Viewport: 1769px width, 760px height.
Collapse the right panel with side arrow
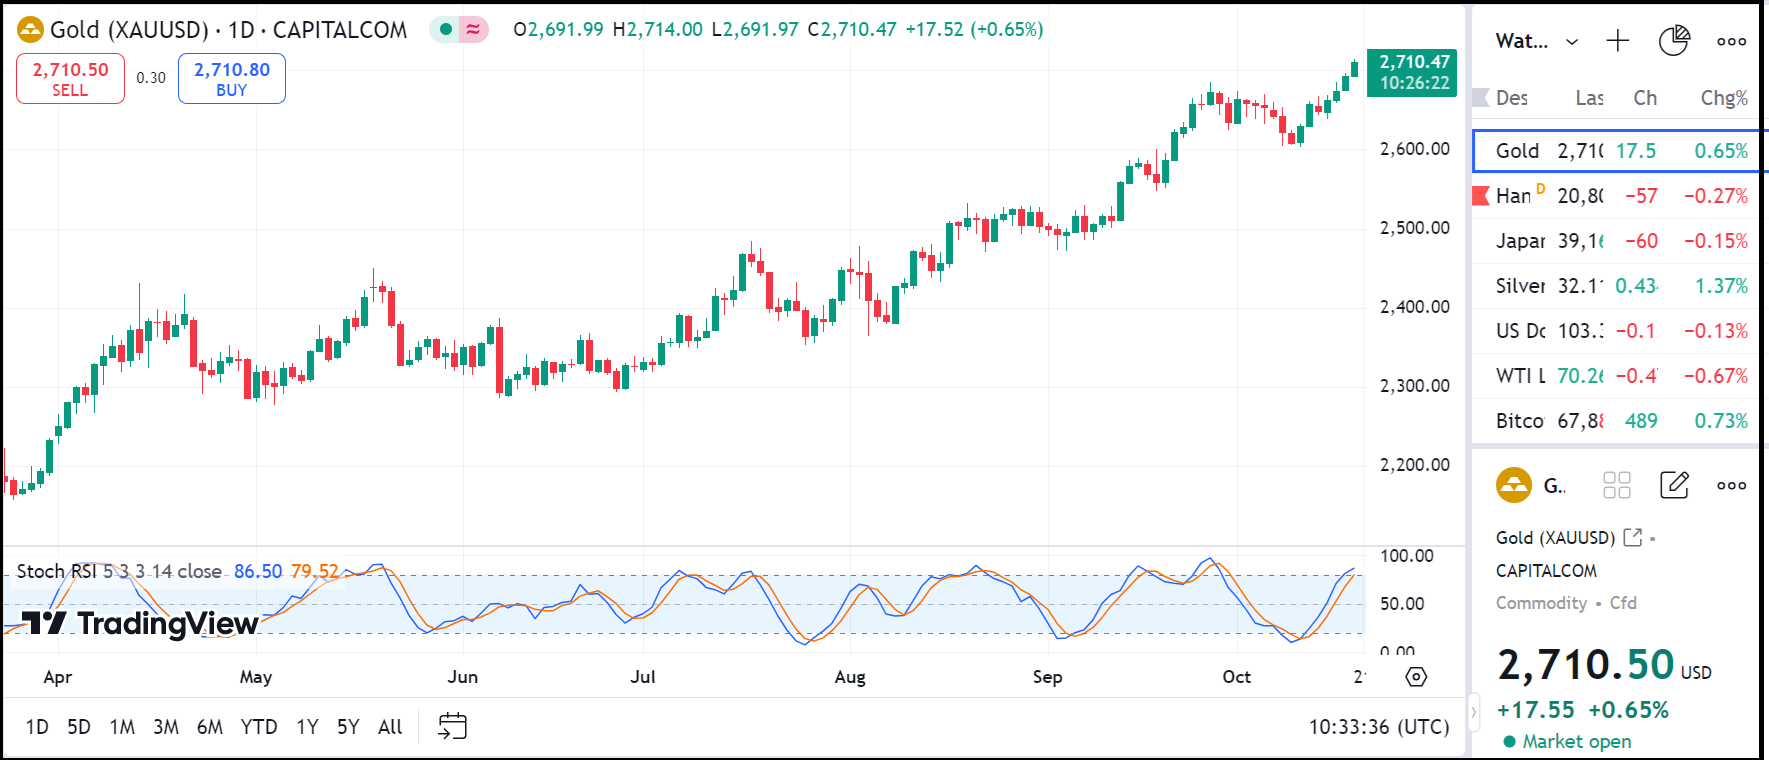[x=1473, y=713]
